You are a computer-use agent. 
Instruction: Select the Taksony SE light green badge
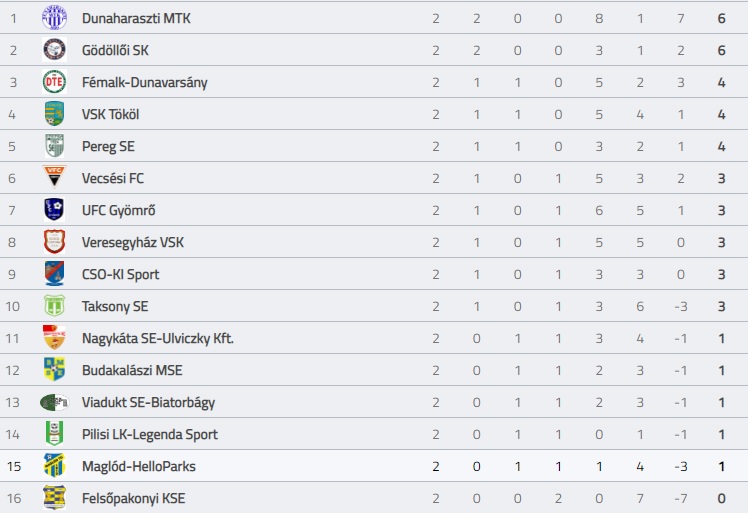tap(54, 305)
